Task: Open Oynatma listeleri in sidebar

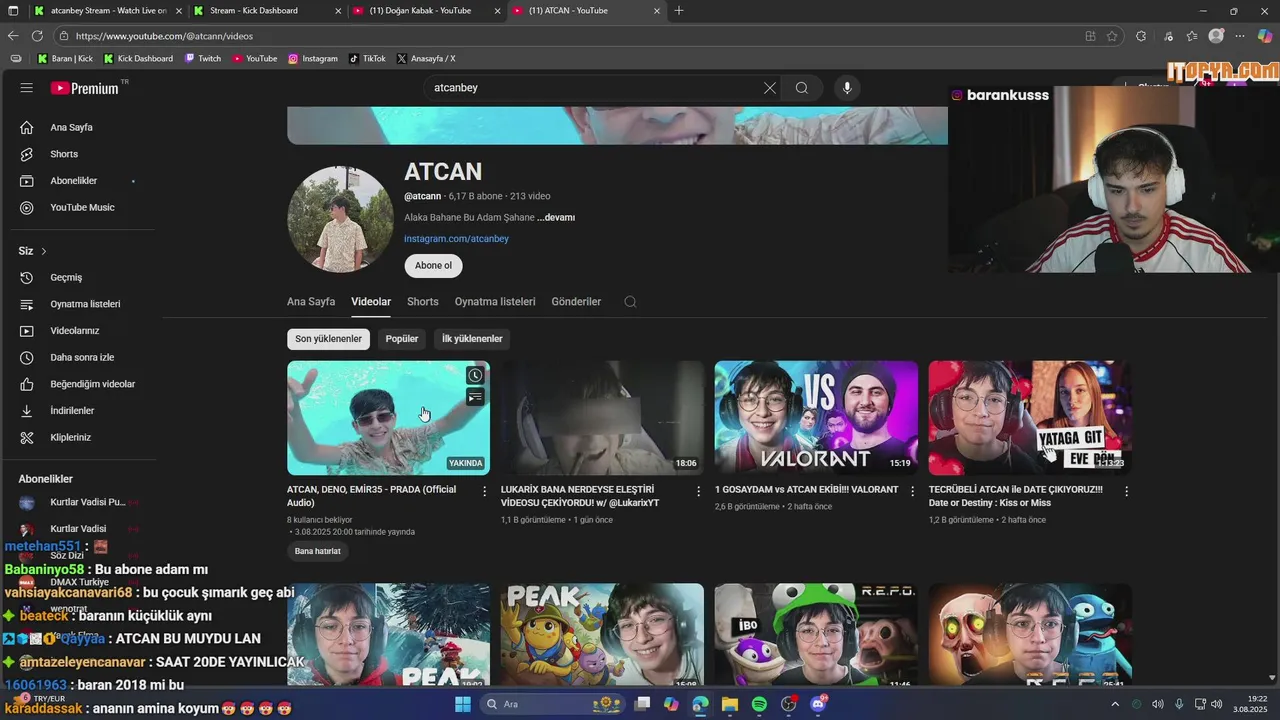Action: 85,304
